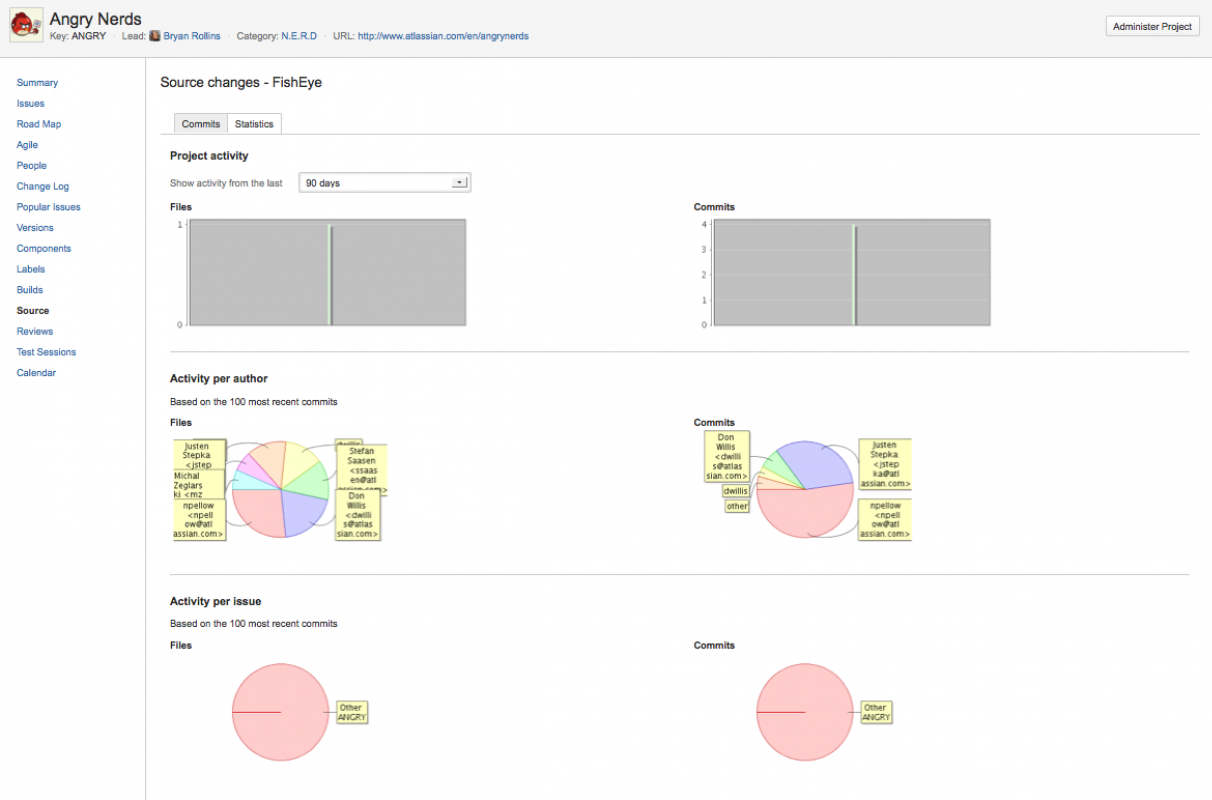Click the 'other' label on author Commits pie
The width and height of the screenshot is (1212, 800).
coord(737,506)
